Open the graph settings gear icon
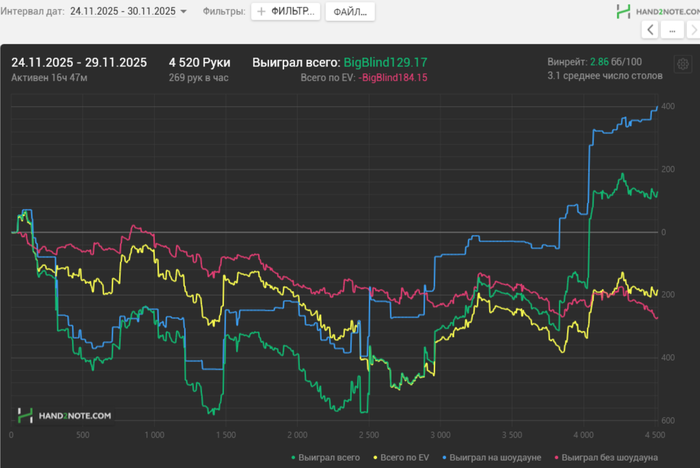Image resolution: width=700 pixels, height=468 pixels. pyautogui.click(x=682, y=63)
